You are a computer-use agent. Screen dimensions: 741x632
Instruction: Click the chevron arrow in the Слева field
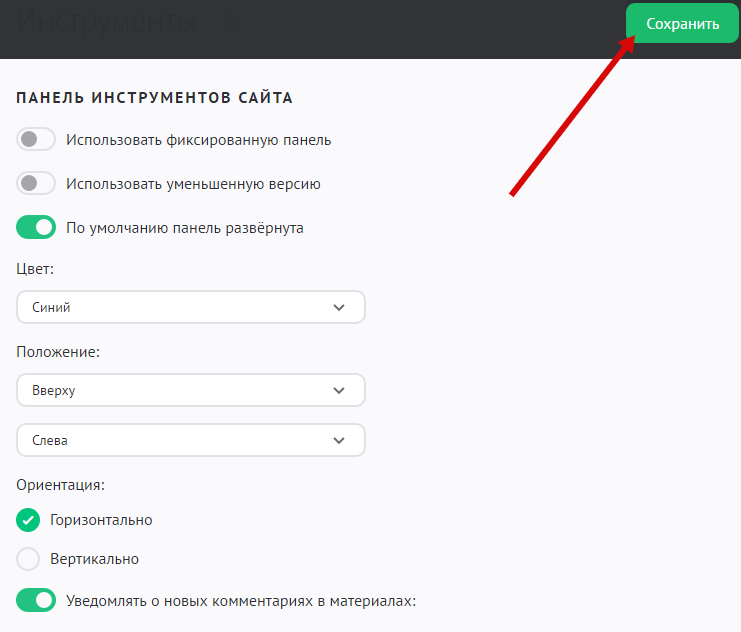pos(339,440)
